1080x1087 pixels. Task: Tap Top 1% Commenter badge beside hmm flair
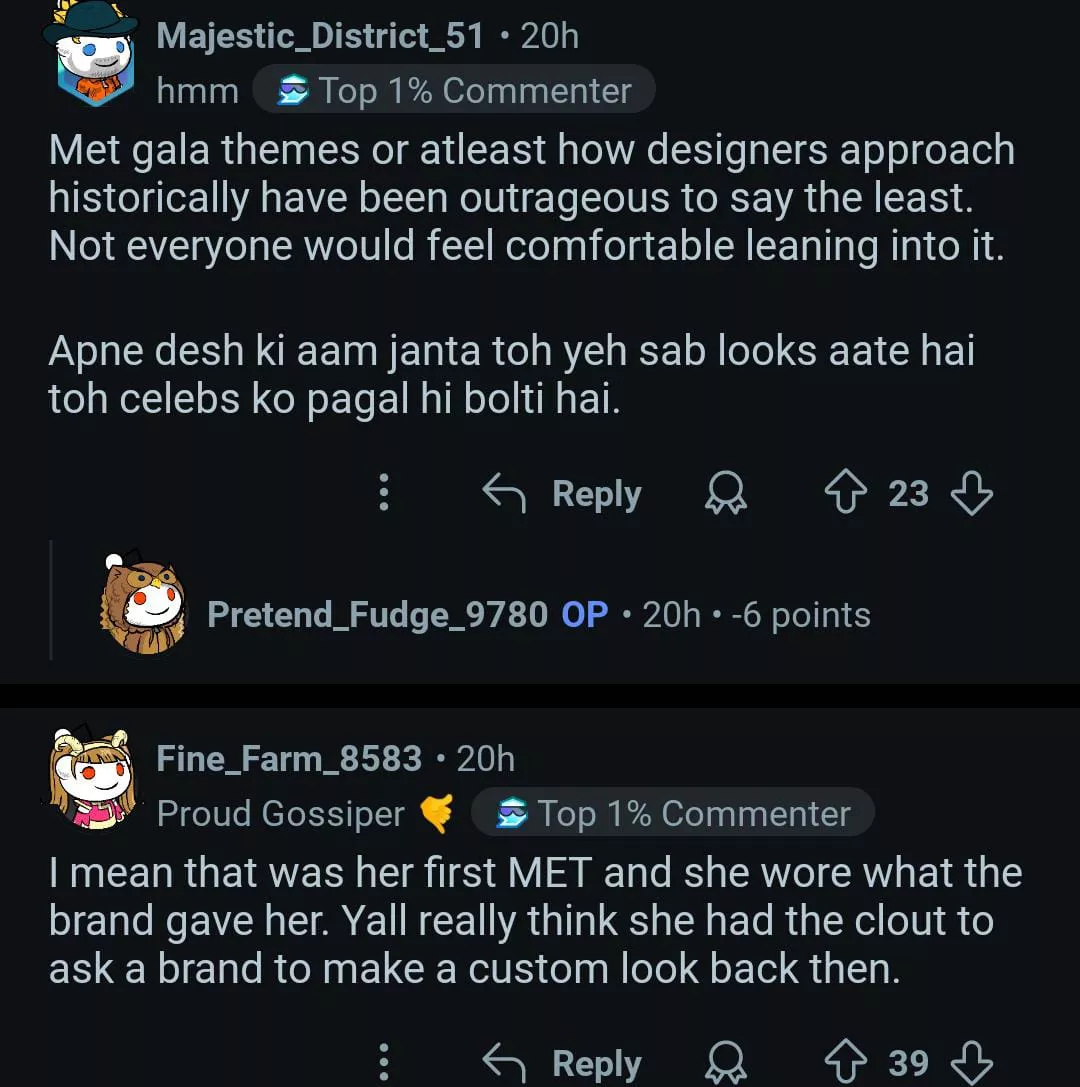pyautogui.click(x=453, y=91)
